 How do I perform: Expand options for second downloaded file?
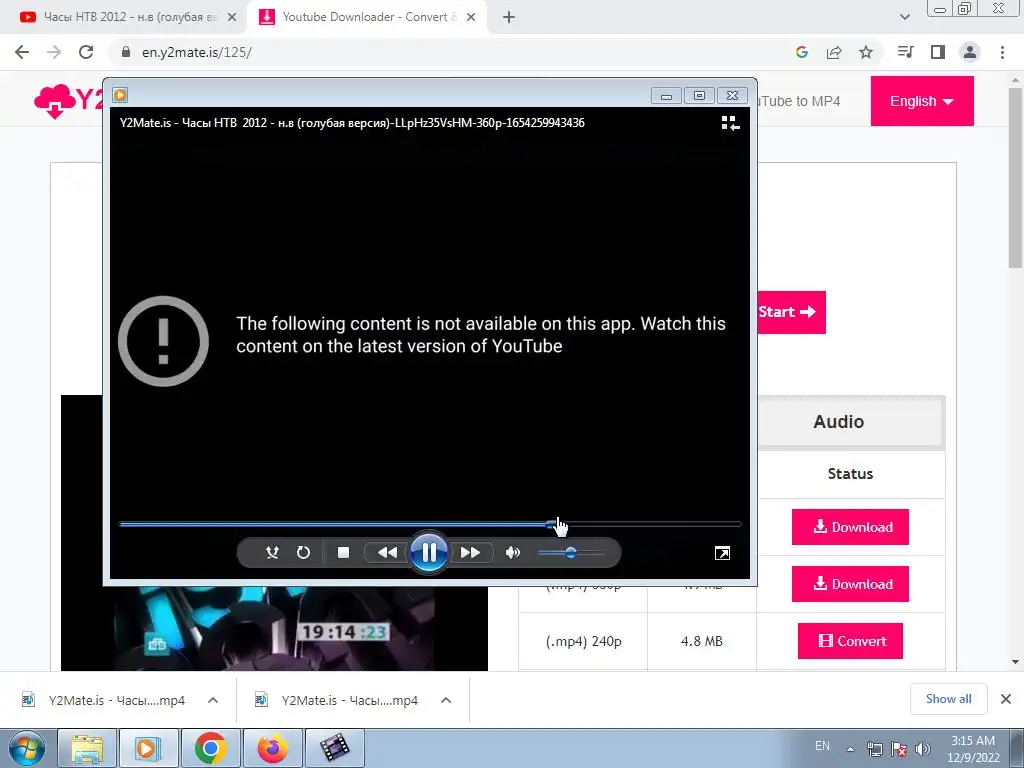(446, 700)
